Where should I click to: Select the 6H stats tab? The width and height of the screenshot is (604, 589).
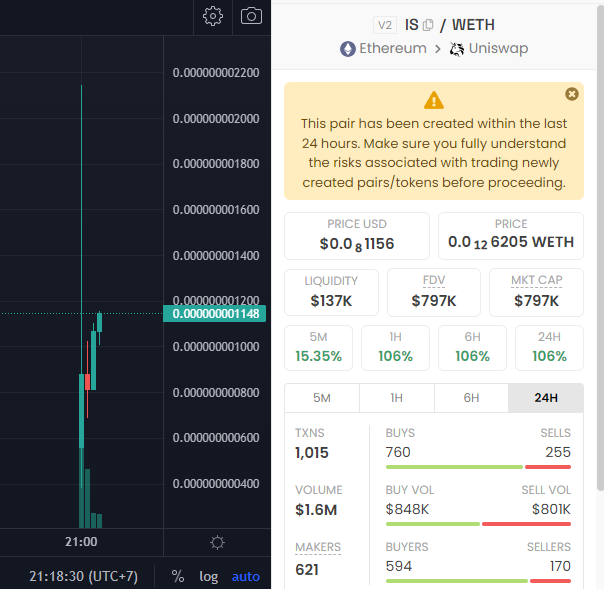471,398
